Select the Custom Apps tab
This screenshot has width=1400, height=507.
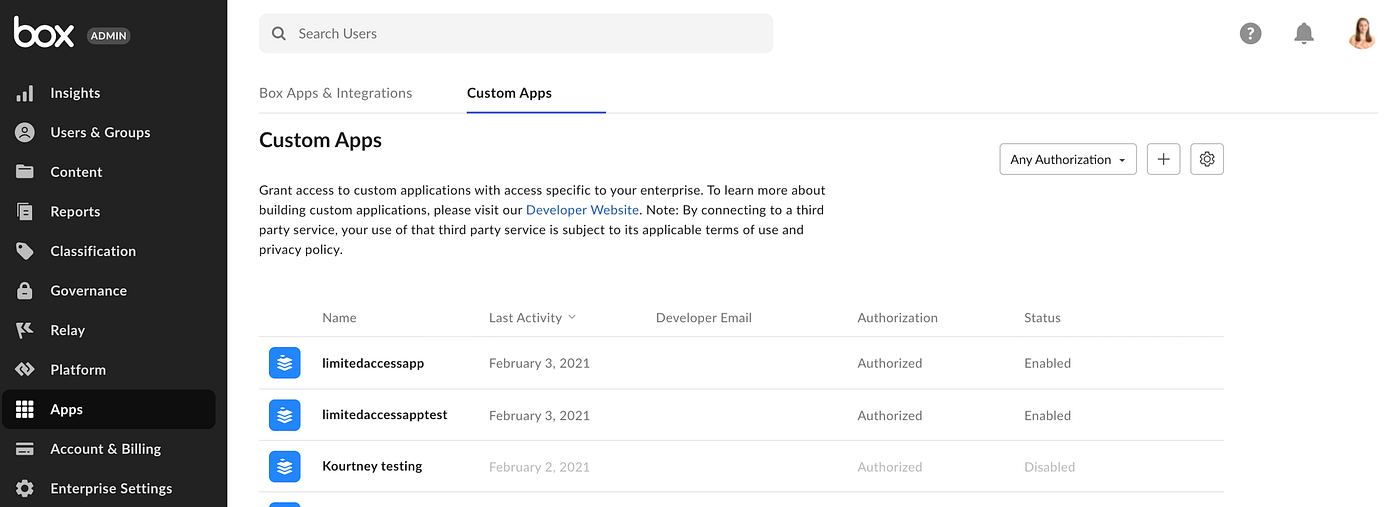(509, 93)
